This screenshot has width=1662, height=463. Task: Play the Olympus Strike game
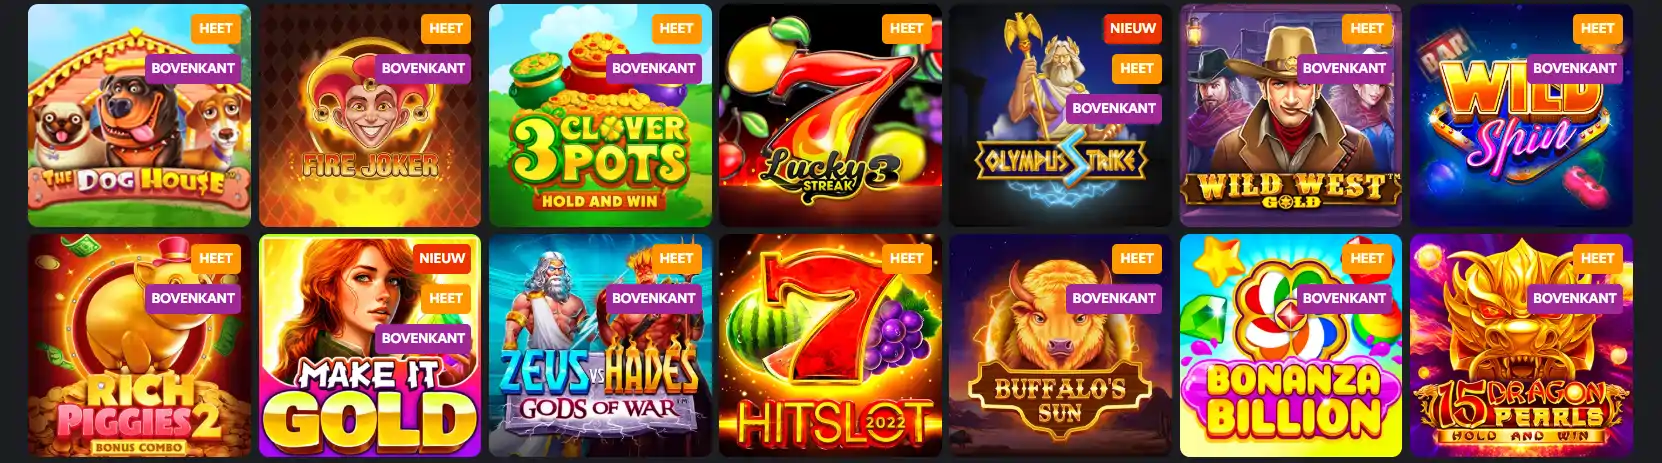pos(1060,115)
